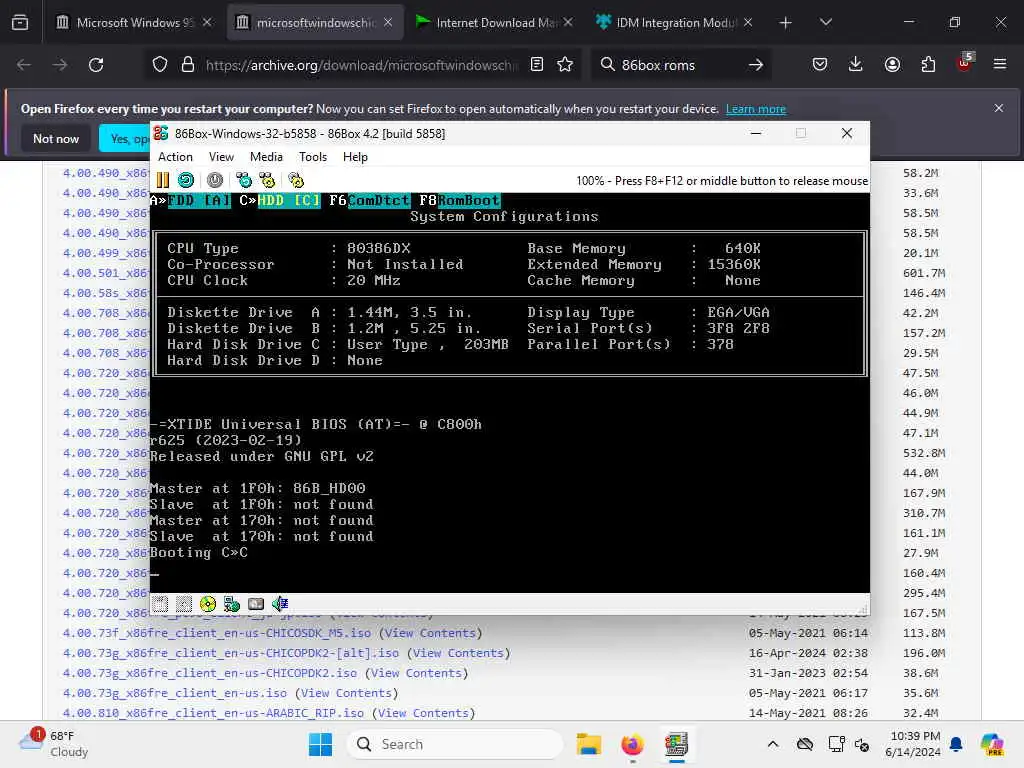Open the Media menu in 86Box

coord(266,157)
